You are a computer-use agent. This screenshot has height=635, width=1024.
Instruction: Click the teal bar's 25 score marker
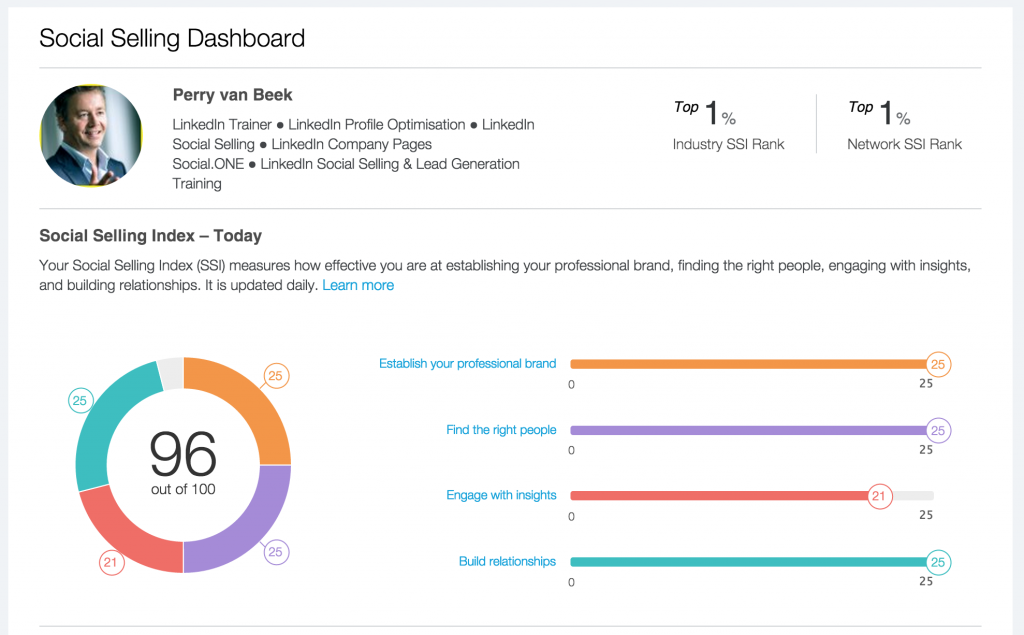click(x=938, y=562)
